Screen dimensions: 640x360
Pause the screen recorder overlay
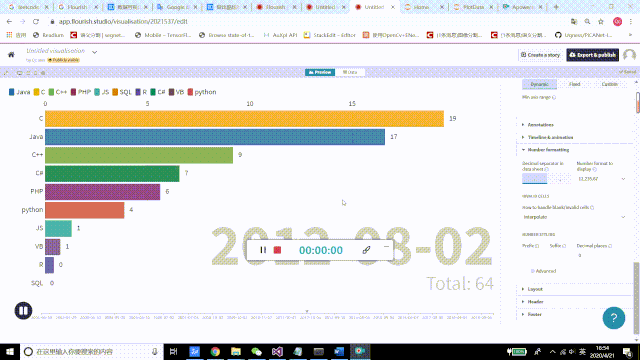point(263,250)
